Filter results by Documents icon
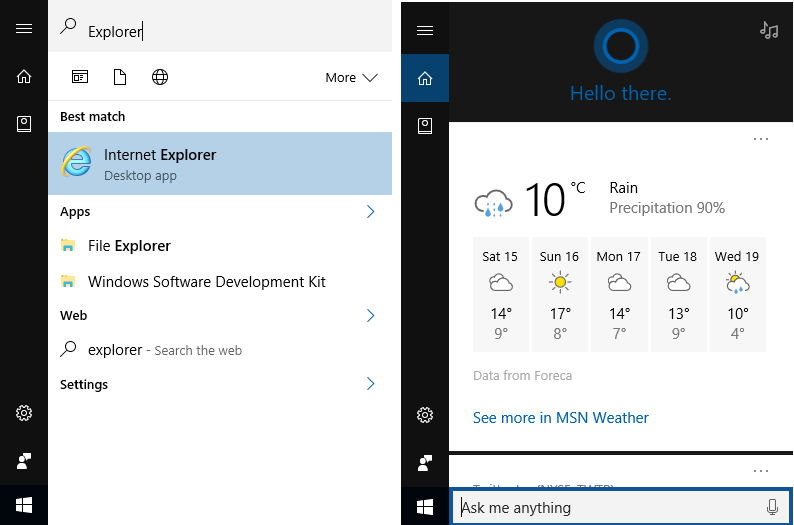Viewport: 794px width, 525px height. pyautogui.click(x=120, y=77)
